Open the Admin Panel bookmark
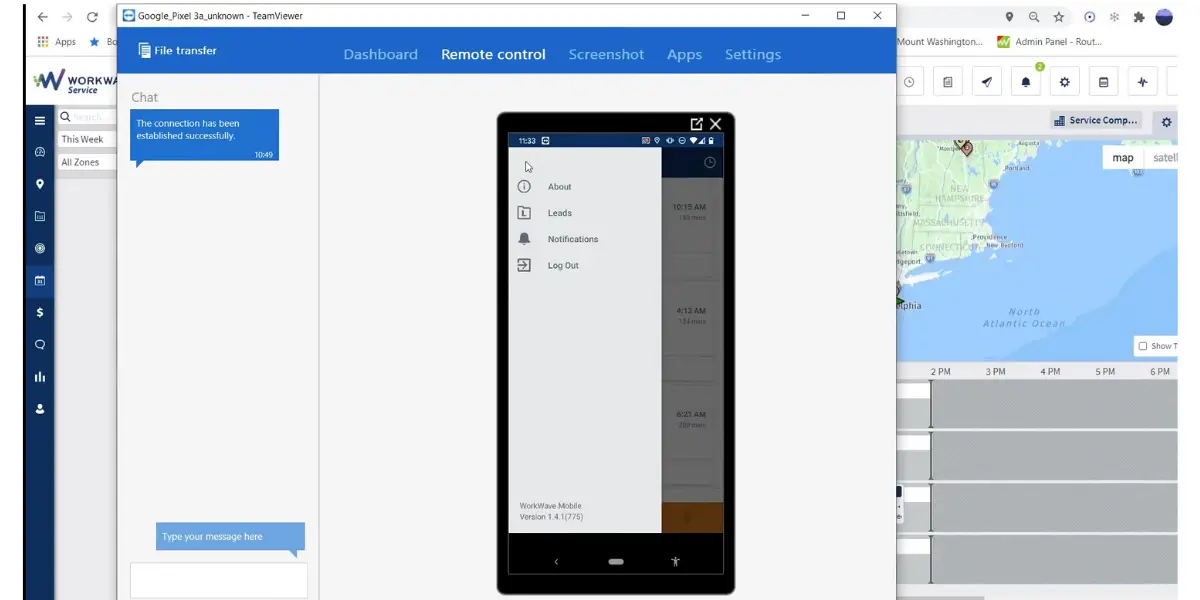Screen dimensions: 1200x600 click(x=1051, y=42)
